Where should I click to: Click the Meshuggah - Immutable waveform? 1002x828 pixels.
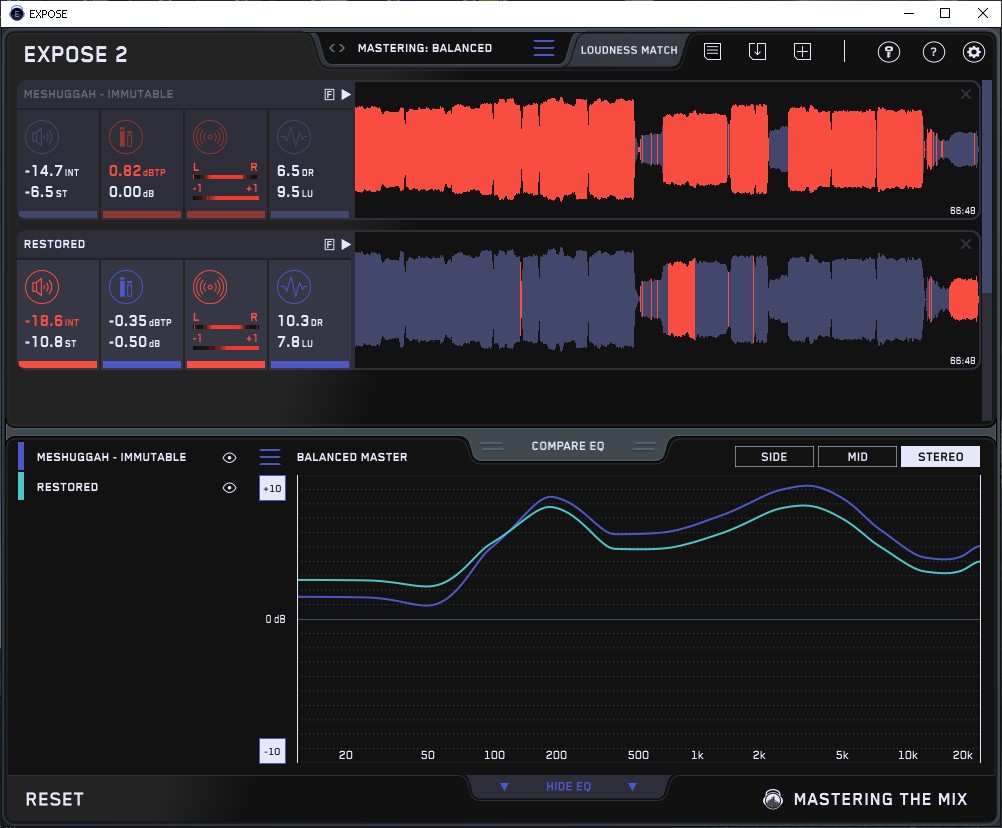point(667,151)
